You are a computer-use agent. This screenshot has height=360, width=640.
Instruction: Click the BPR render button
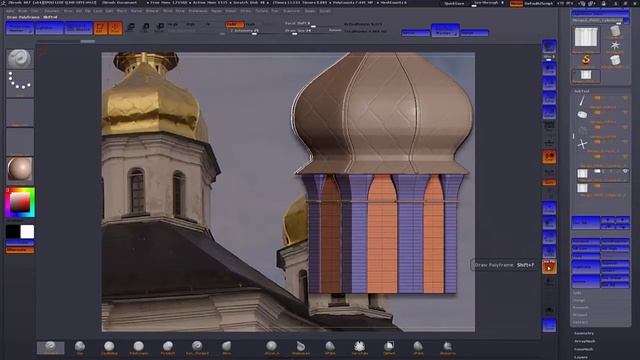549,47
